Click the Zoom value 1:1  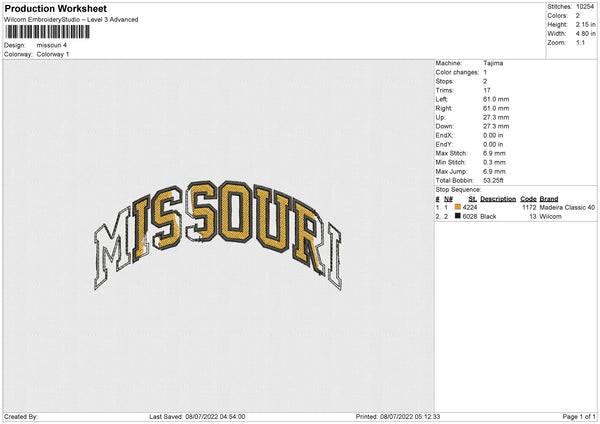click(x=580, y=42)
